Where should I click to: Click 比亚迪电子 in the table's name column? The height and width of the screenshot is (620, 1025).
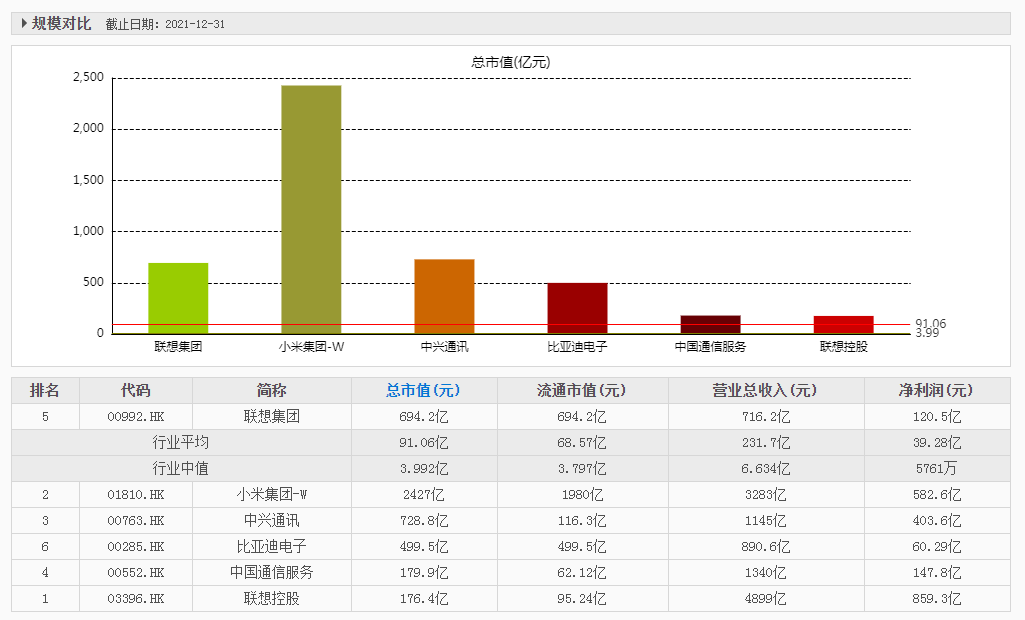click(271, 546)
